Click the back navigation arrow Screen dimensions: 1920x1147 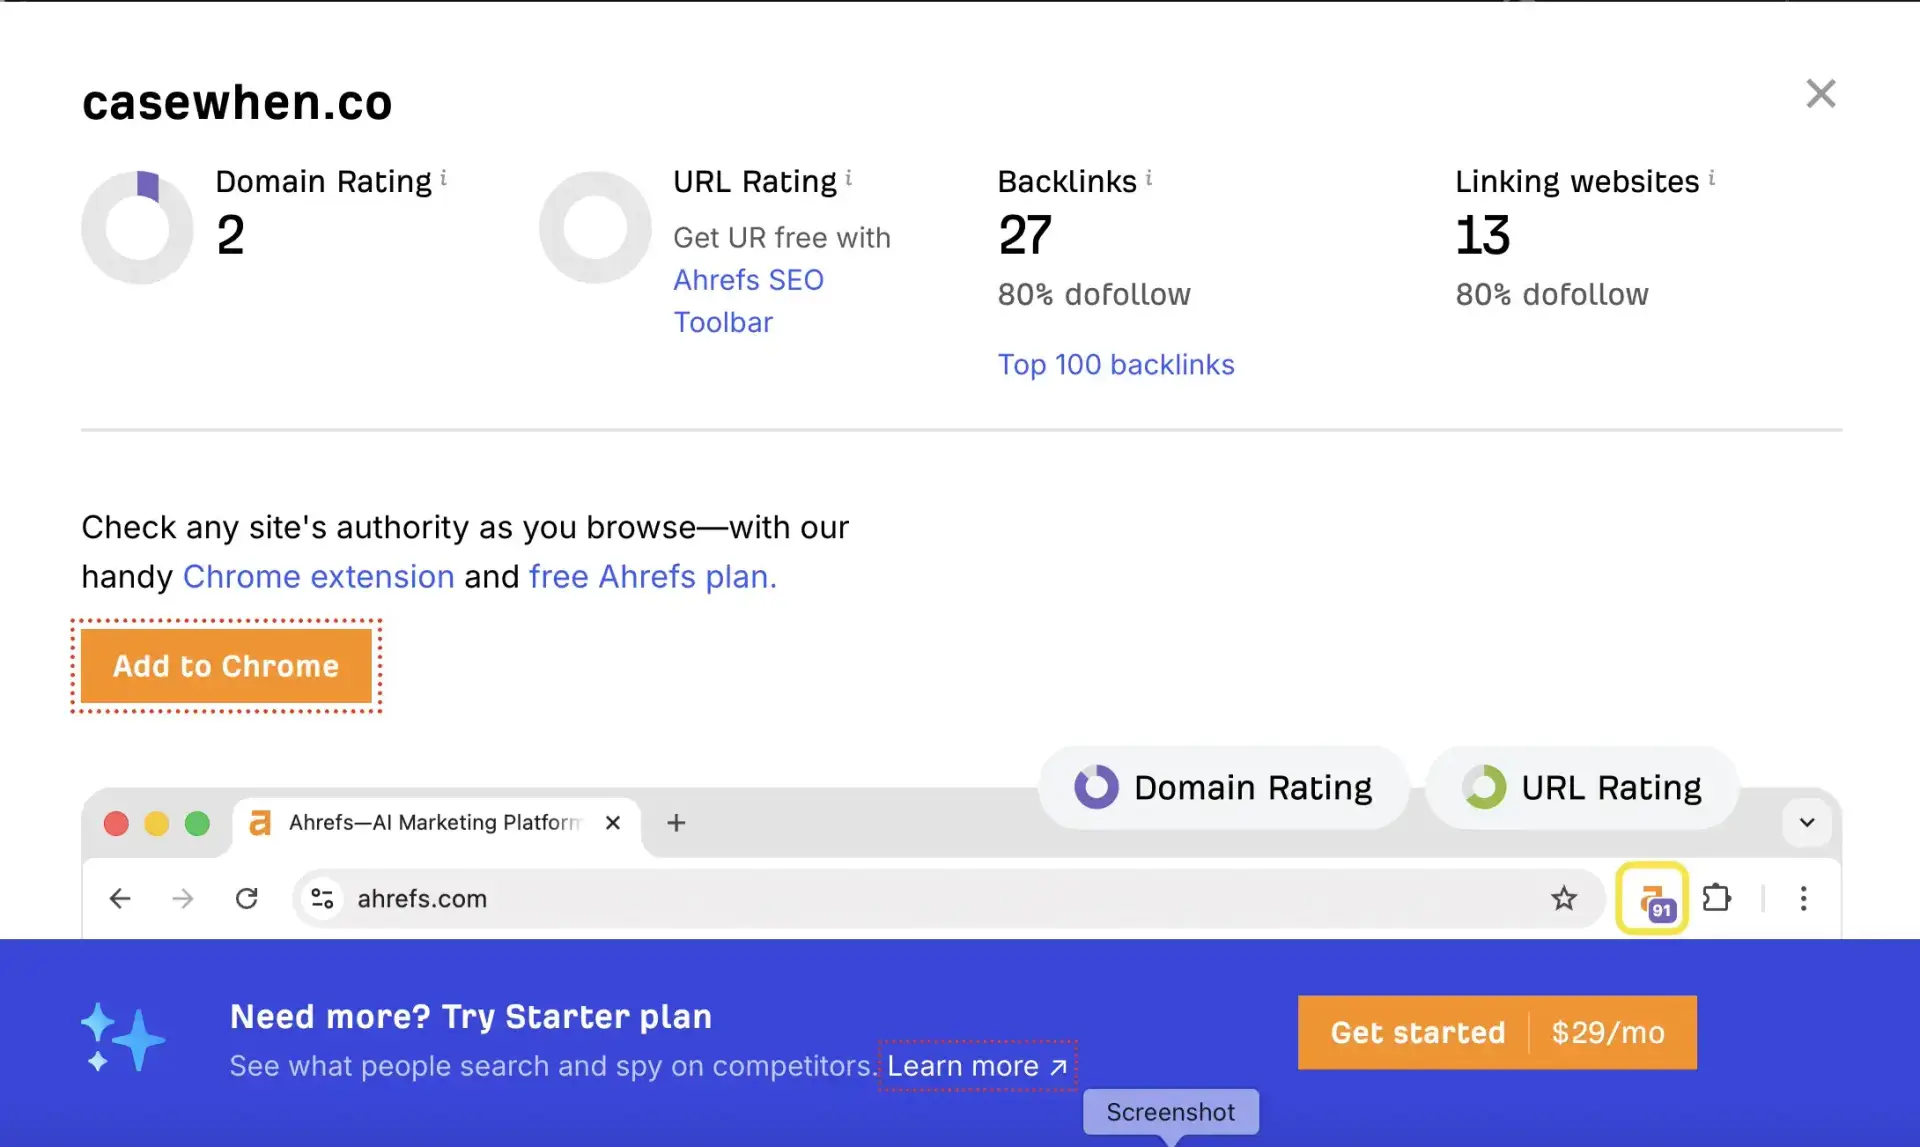120,898
